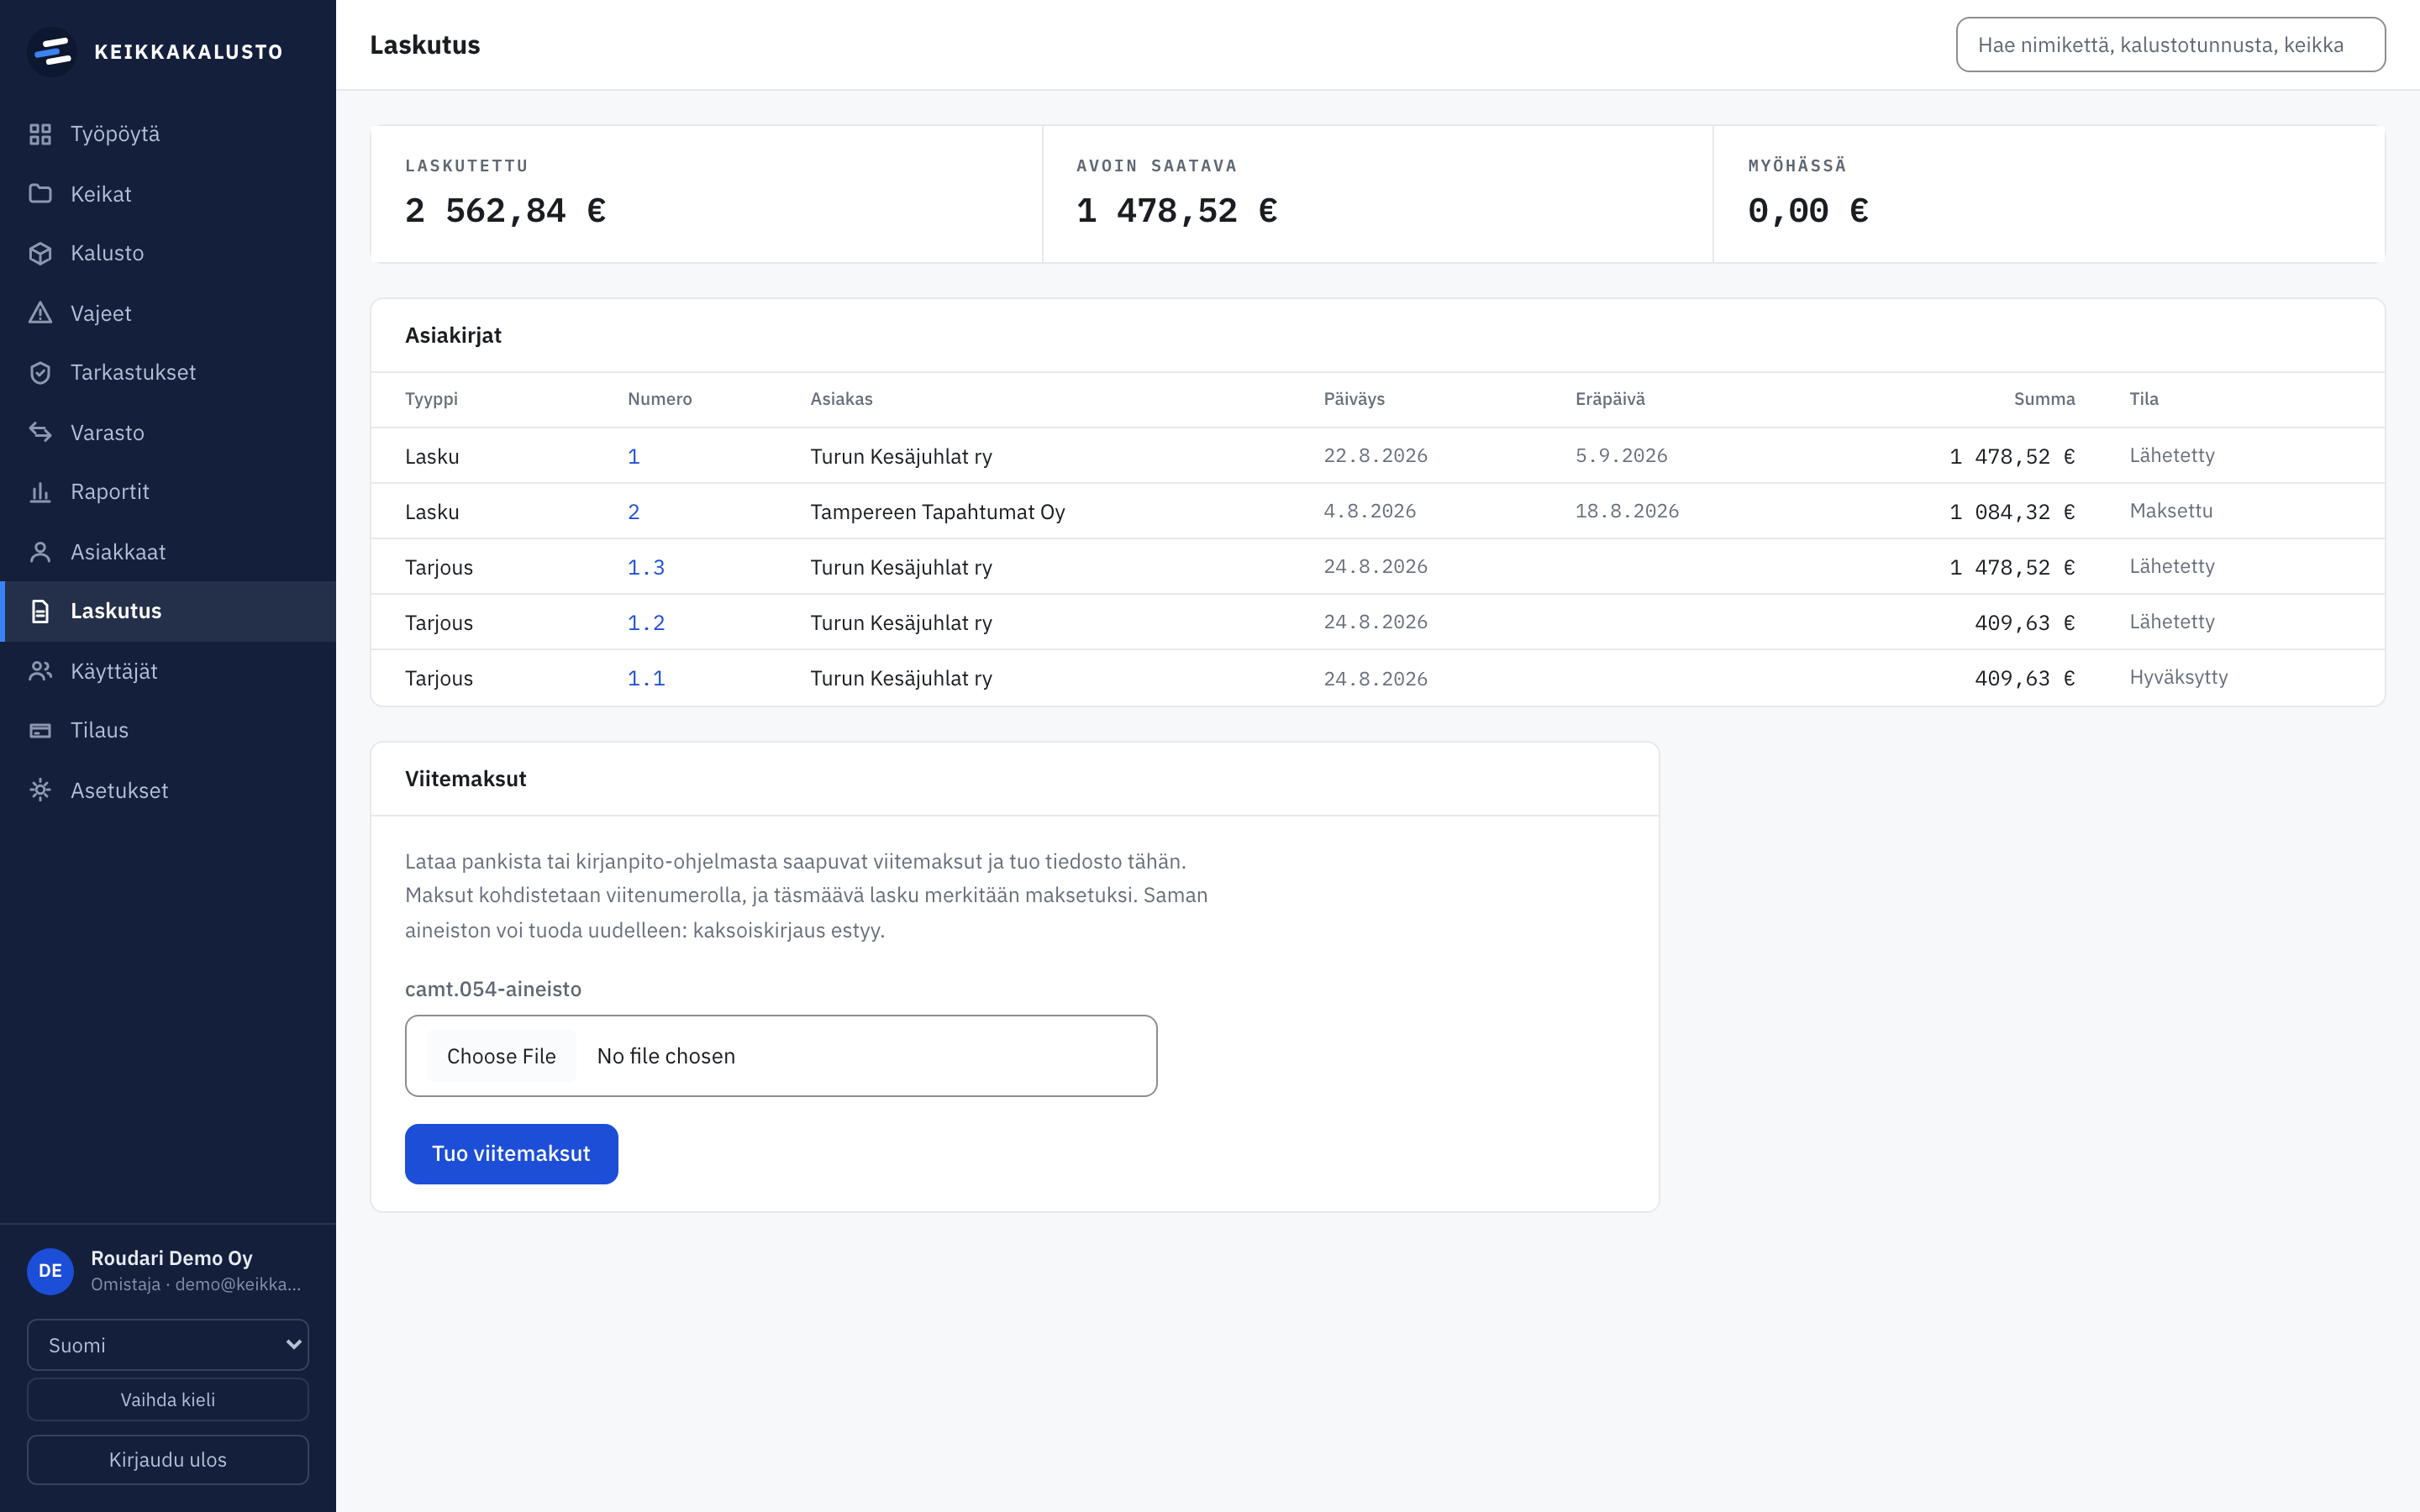Click the due date 5.9.2026
The width and height of the screenshot is (2420, 1512).
click(x=1621, y=456)
